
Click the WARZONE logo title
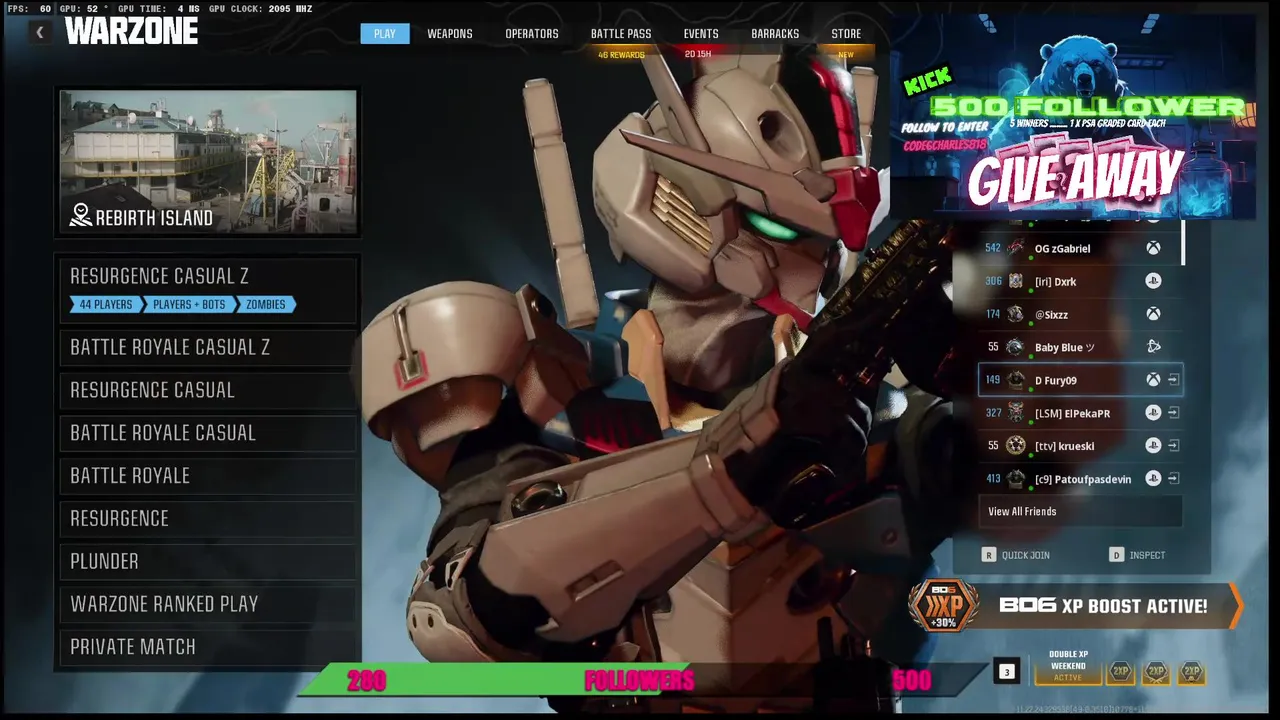[x=131, y=32]
